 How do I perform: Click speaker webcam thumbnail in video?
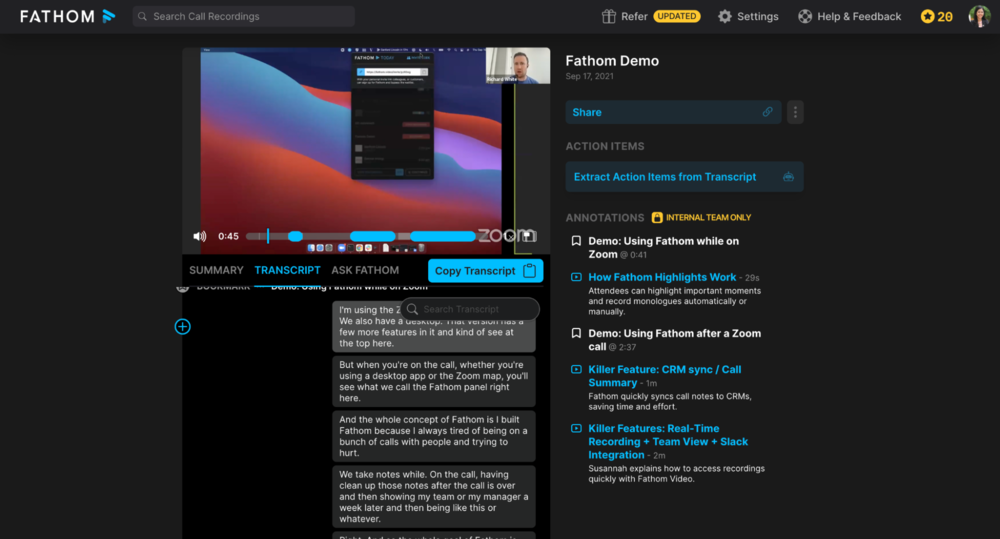[518, 66]
